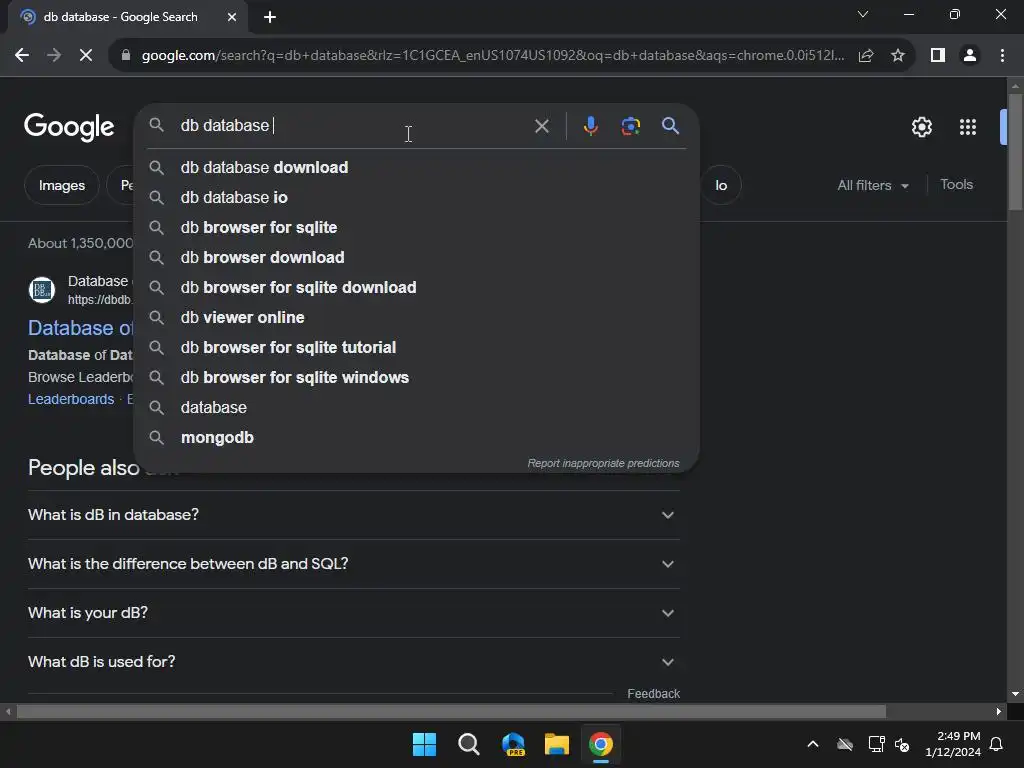Image resolution: width=1024 pixels, height=768 pixels.
Task: Open clock and date flyout
Action: (952, 744)
